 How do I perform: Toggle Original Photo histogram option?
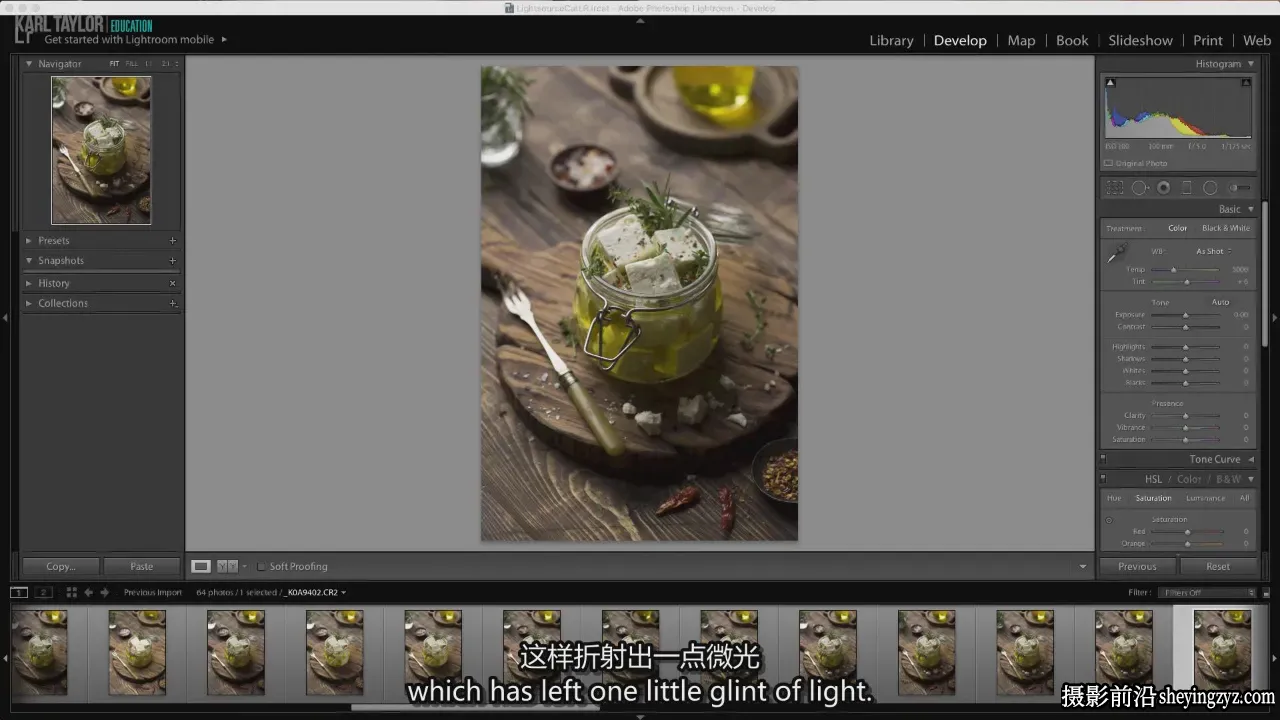point(1108,163)
